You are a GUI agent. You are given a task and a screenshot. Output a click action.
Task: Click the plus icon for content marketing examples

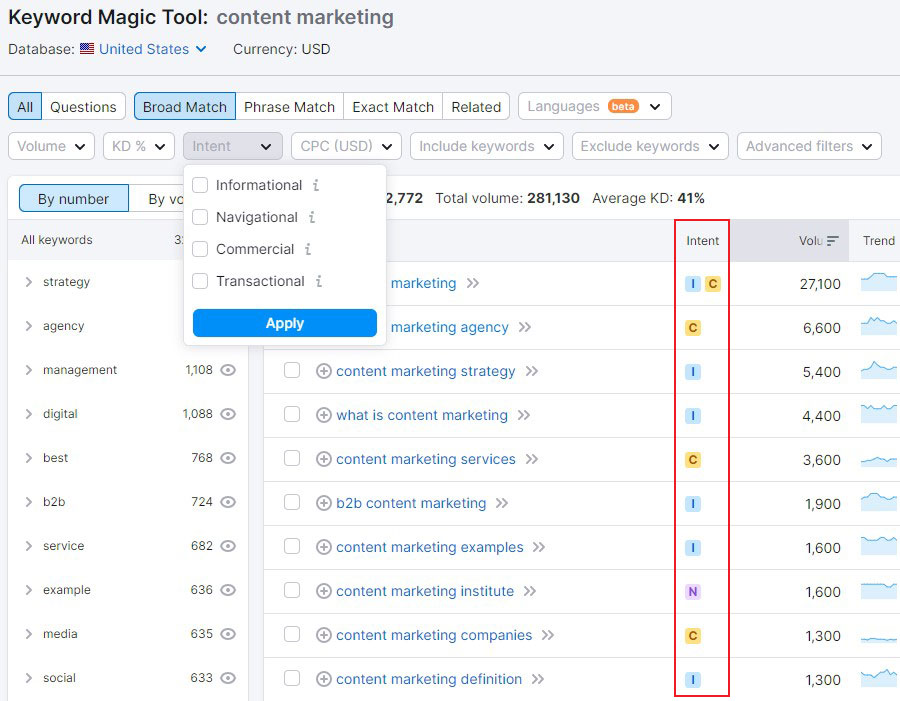(x=324, y=547)
